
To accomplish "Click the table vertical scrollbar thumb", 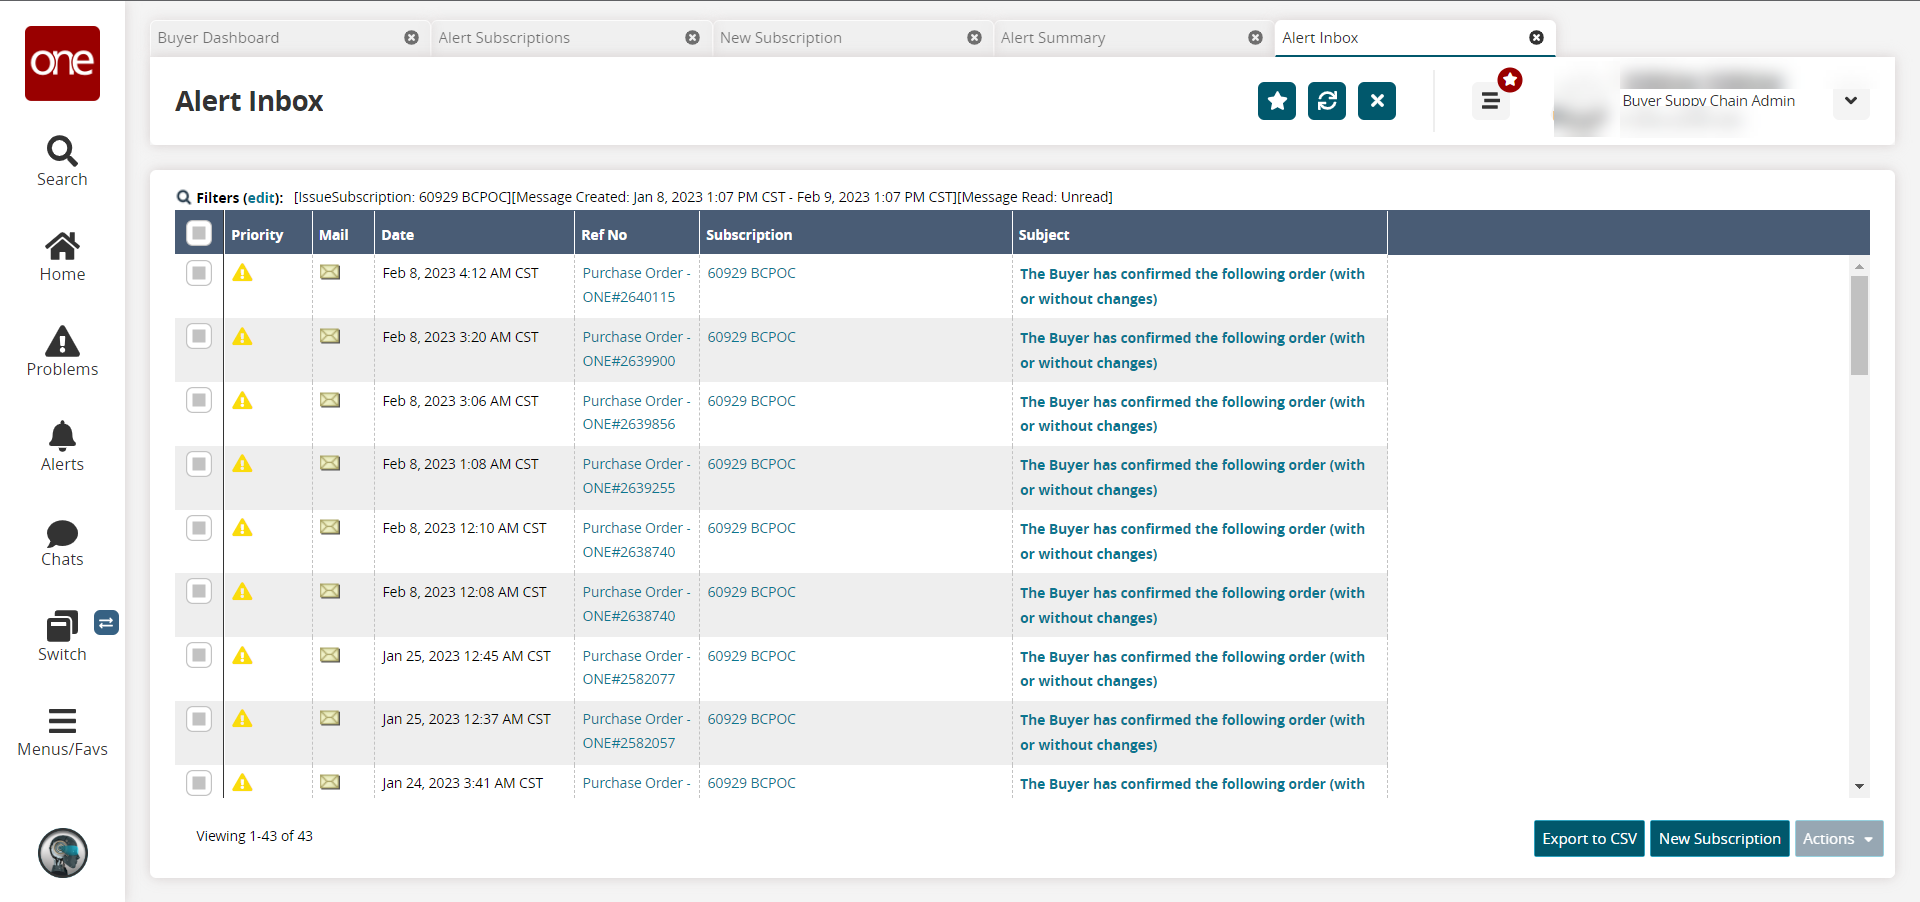I will coord(1859,325).
